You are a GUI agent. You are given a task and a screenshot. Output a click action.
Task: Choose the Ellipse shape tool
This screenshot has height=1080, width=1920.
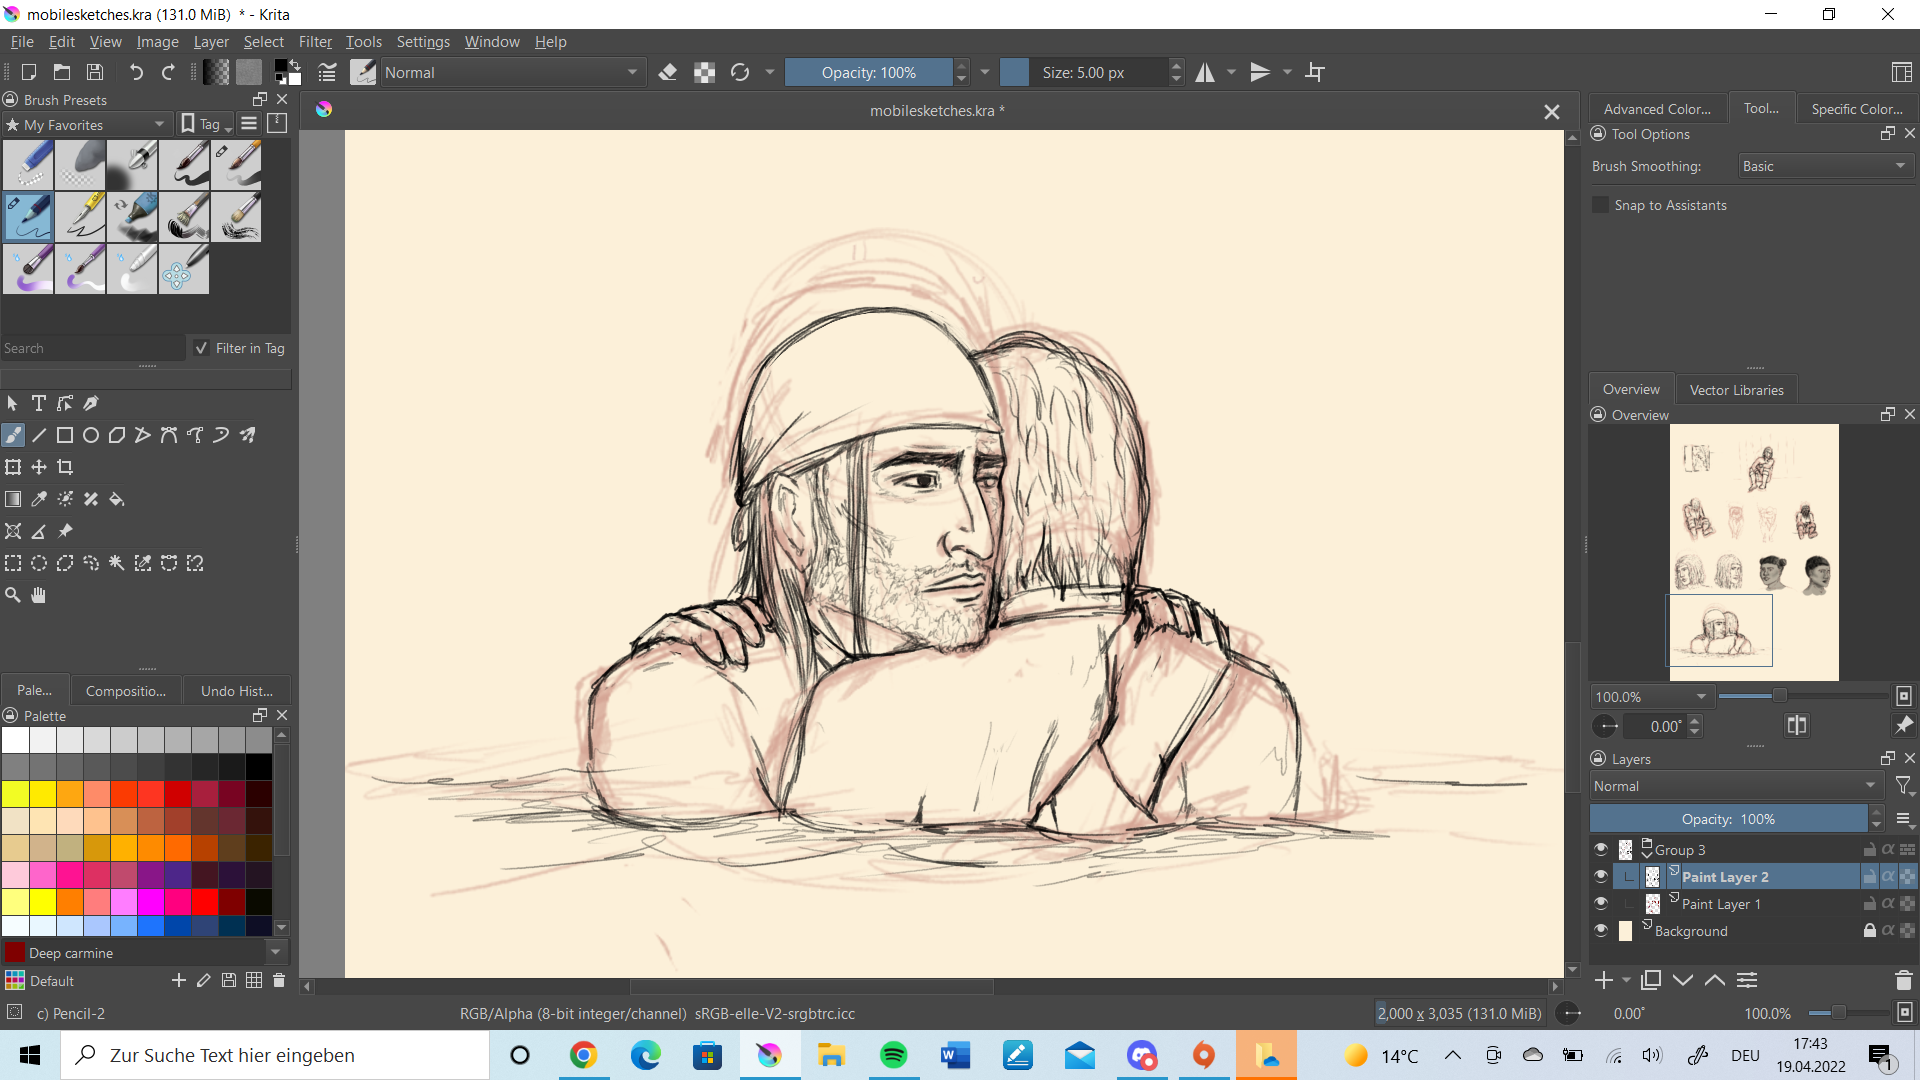91,435
